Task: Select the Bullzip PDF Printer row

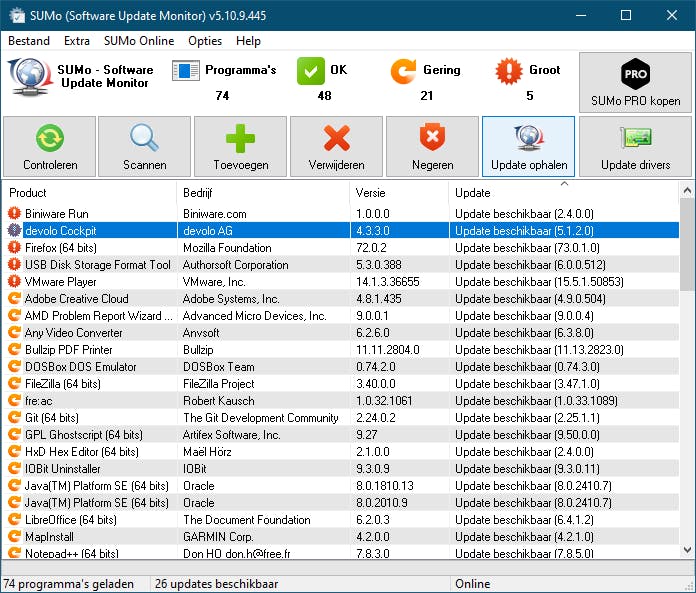Action: click(341, 350)
